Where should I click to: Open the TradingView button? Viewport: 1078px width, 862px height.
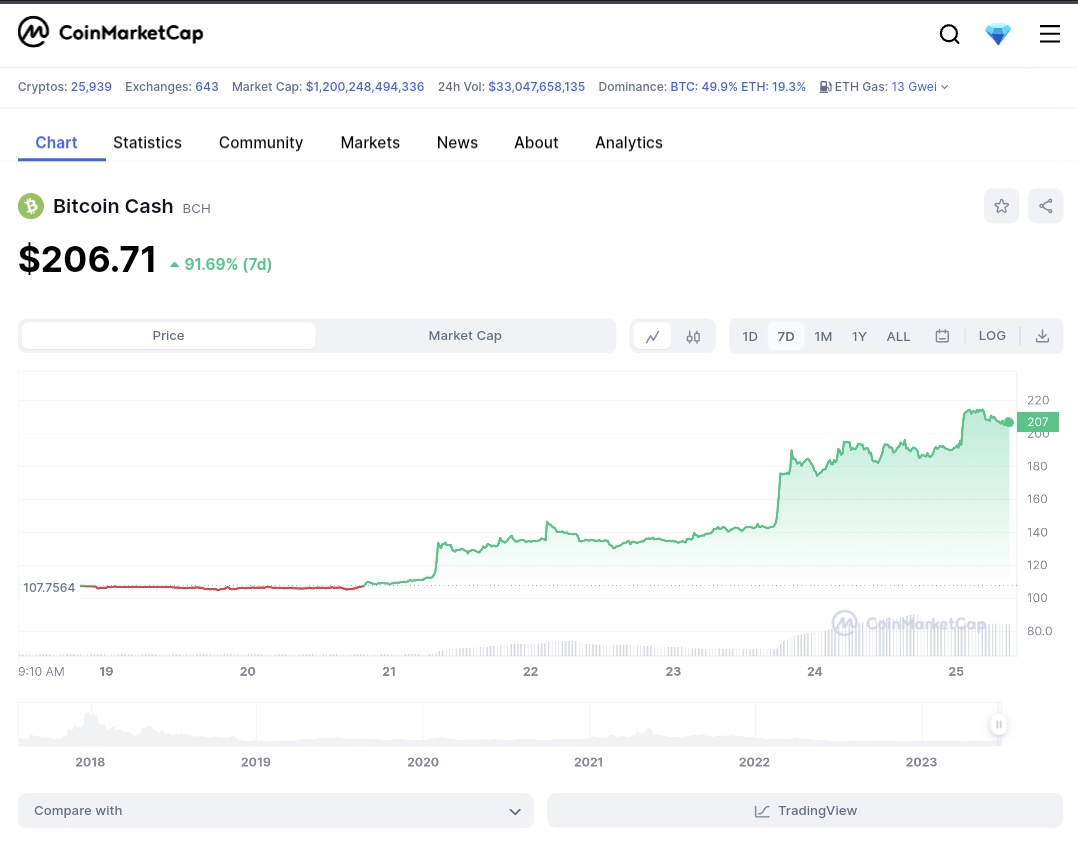click(805, 810)
